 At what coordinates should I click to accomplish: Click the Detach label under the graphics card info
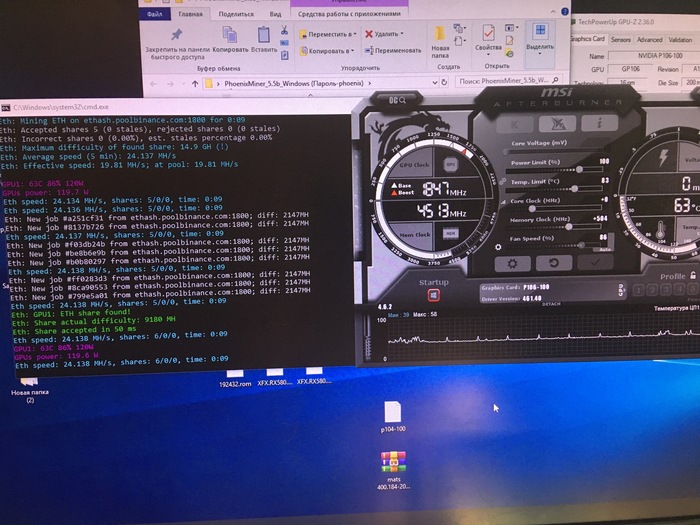[x=551, y=304]
